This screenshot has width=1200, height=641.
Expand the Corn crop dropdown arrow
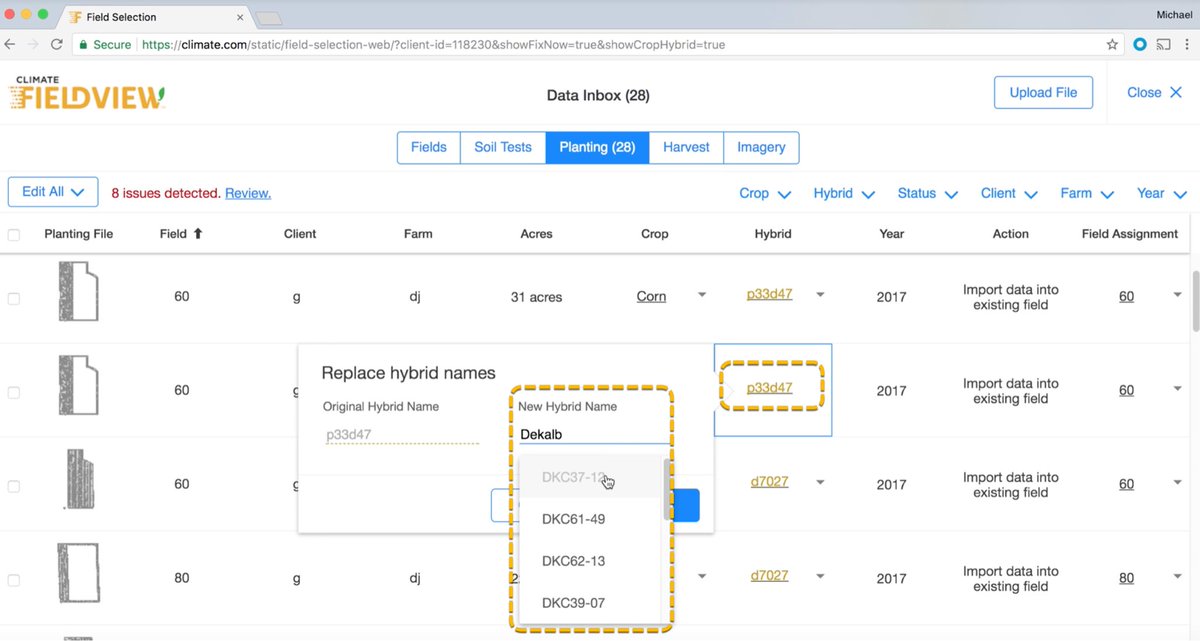tap(701, 295)
